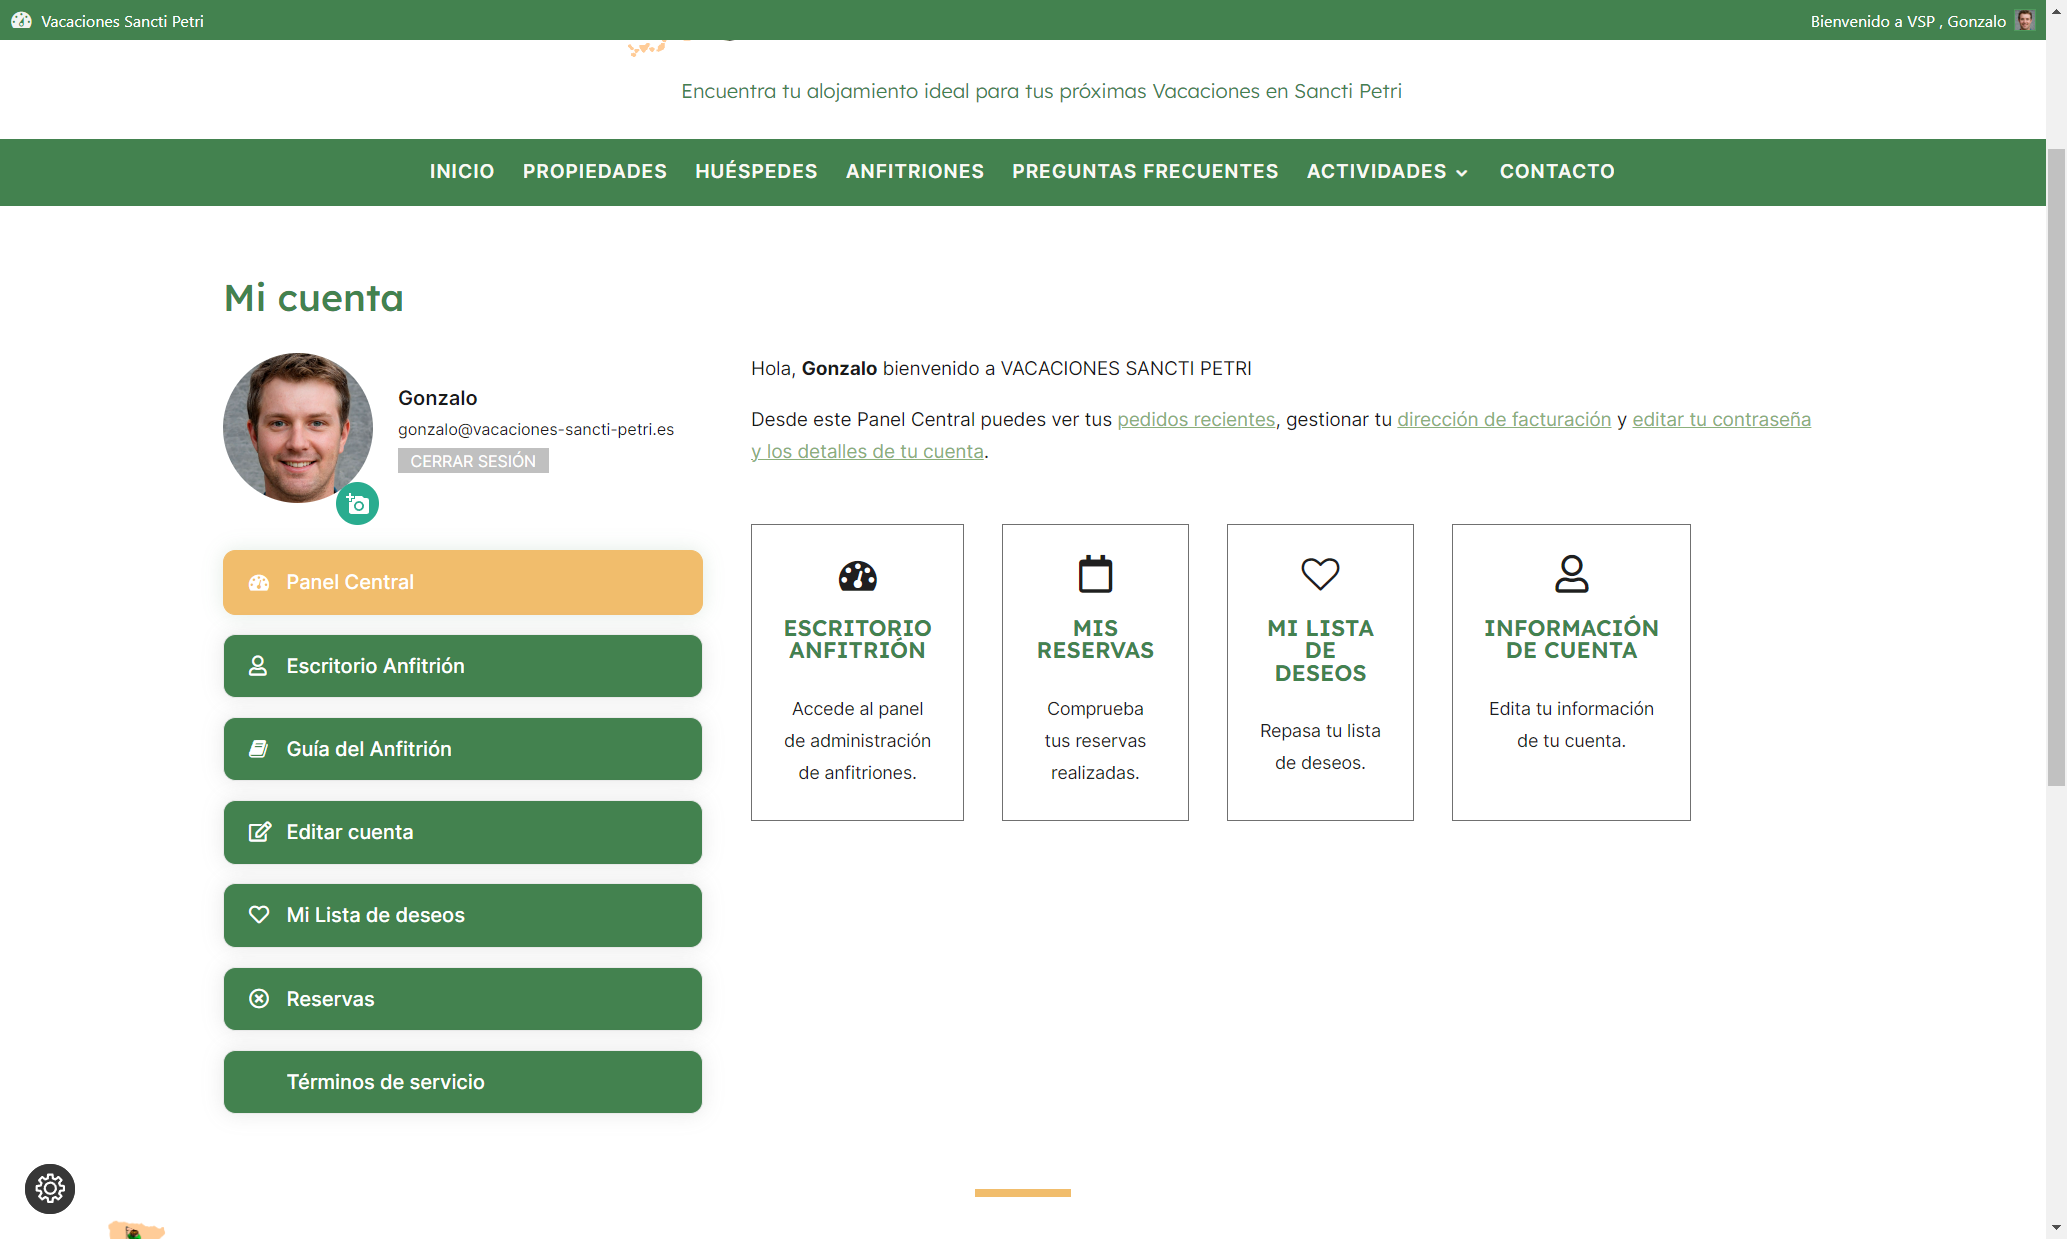
Task: Follow the pedidos recientes link
Action: coord(1196,420)
